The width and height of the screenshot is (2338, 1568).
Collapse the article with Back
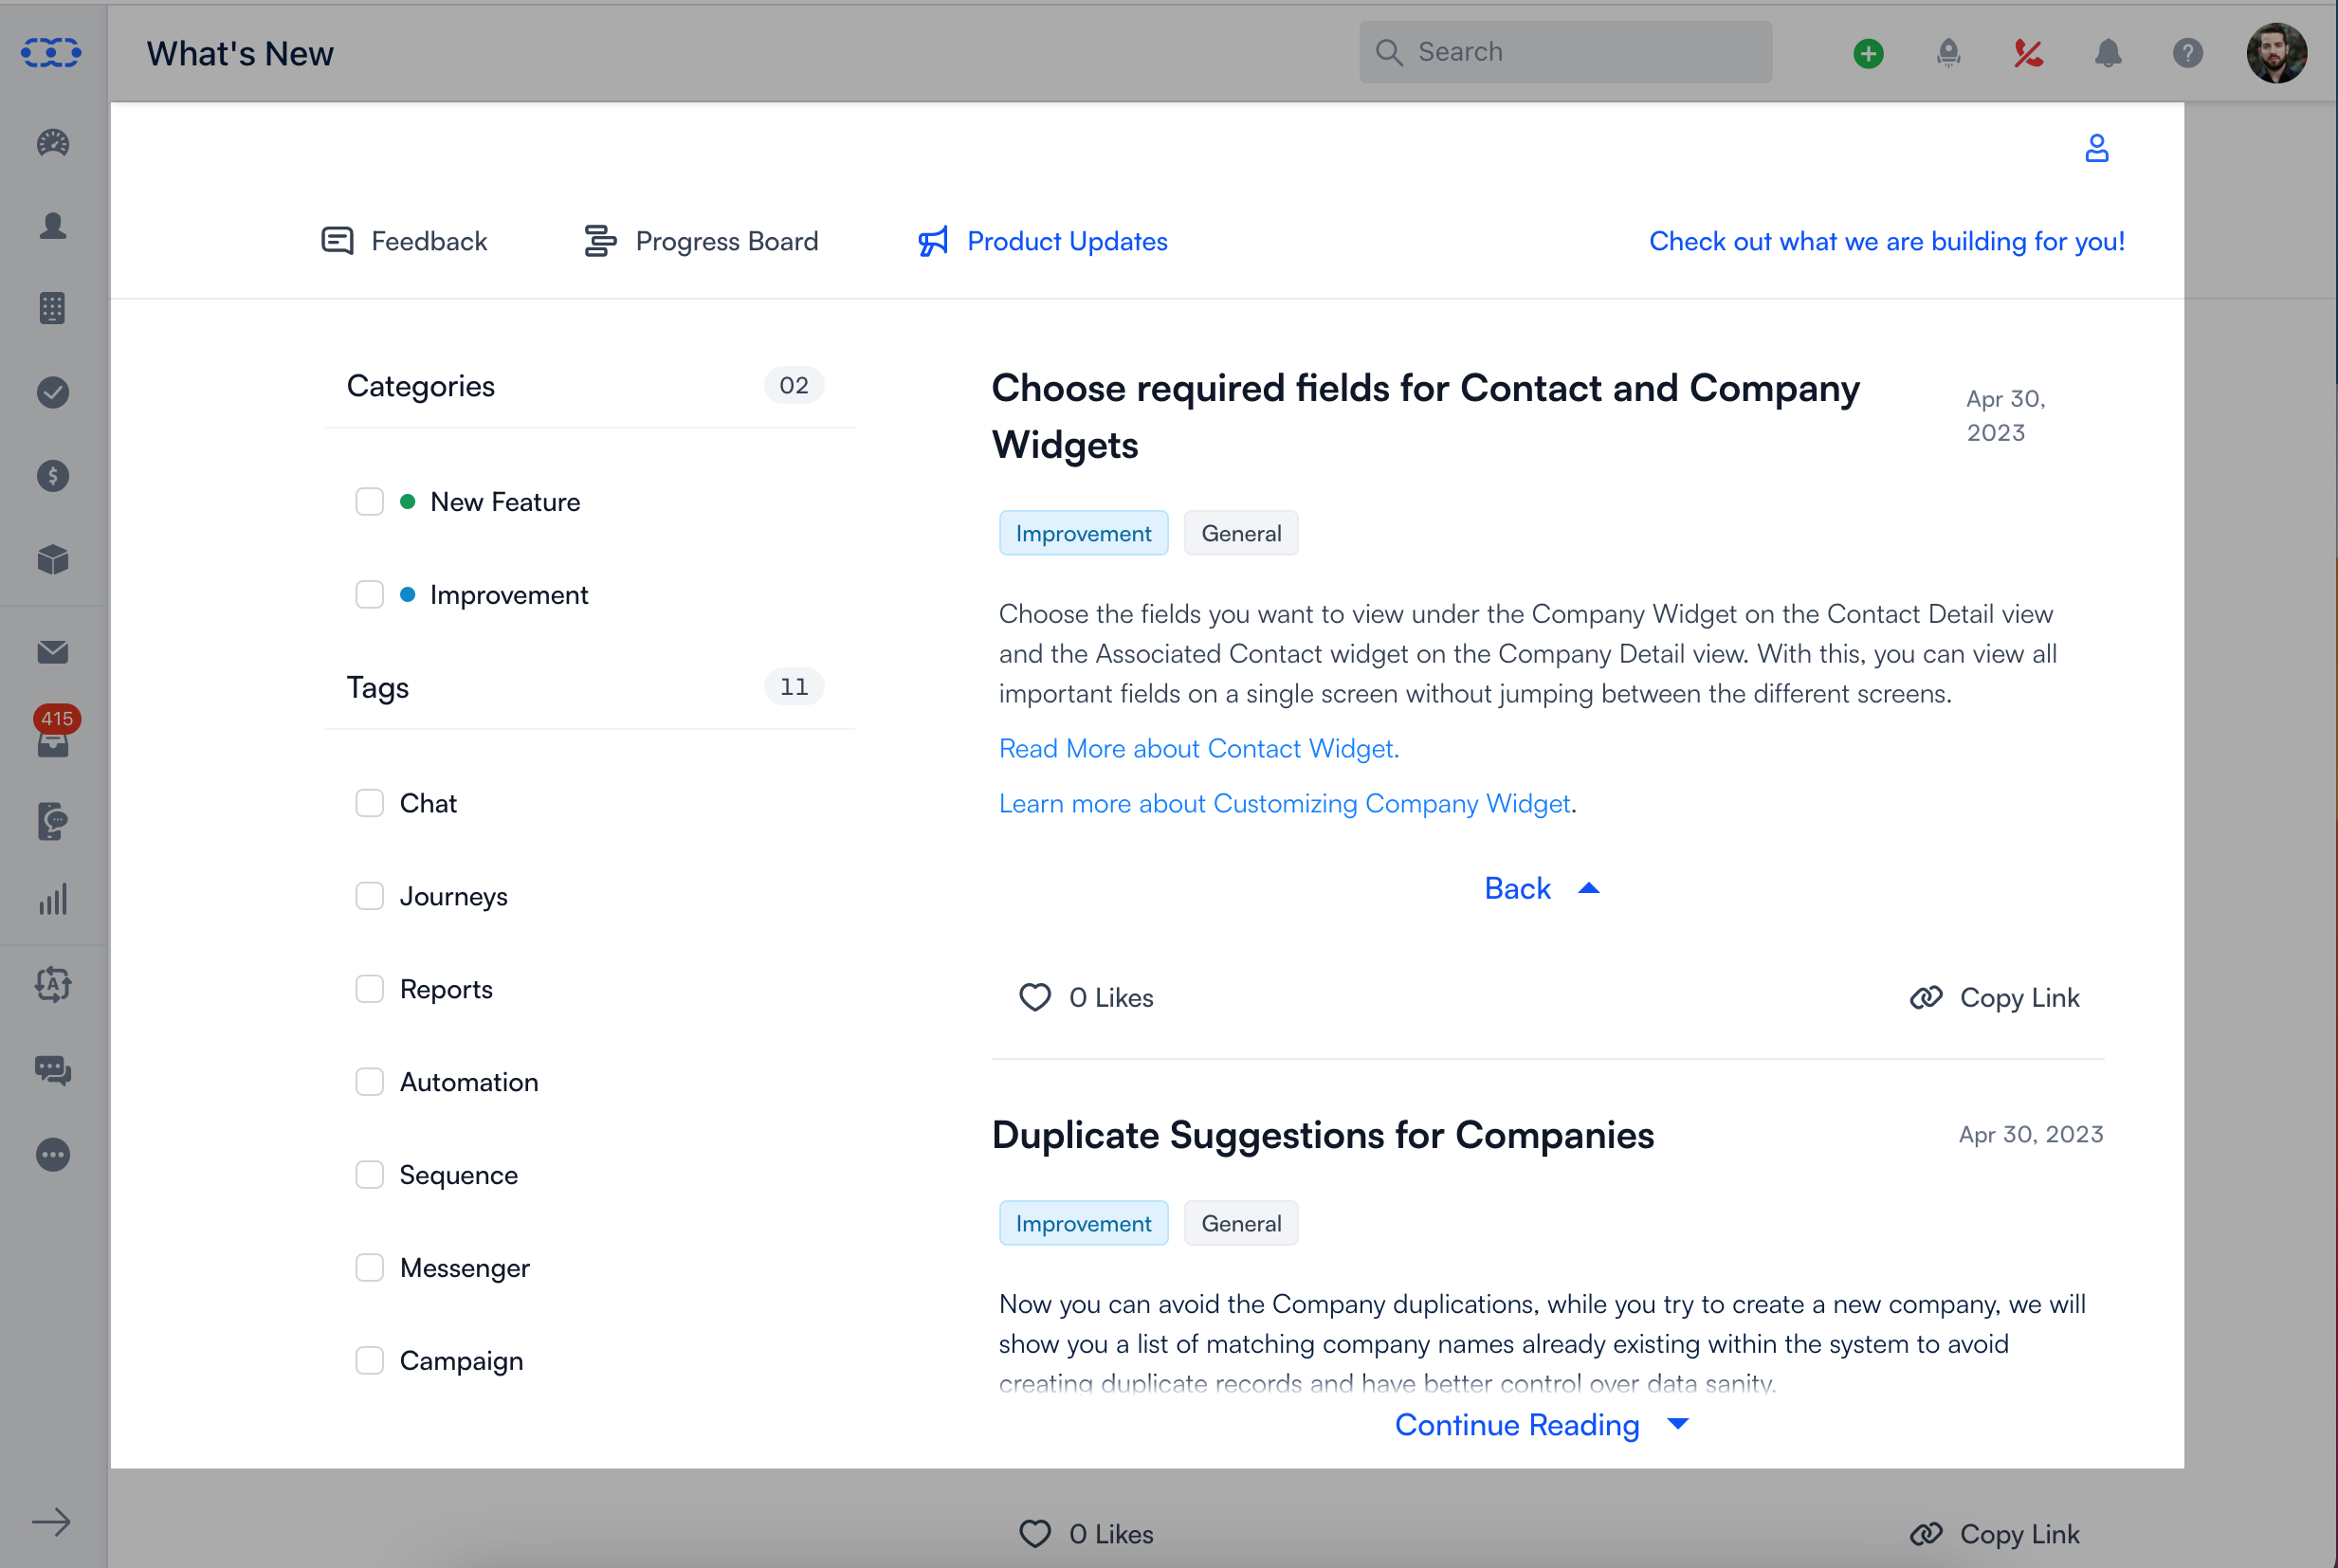(x=1542, y=888)
